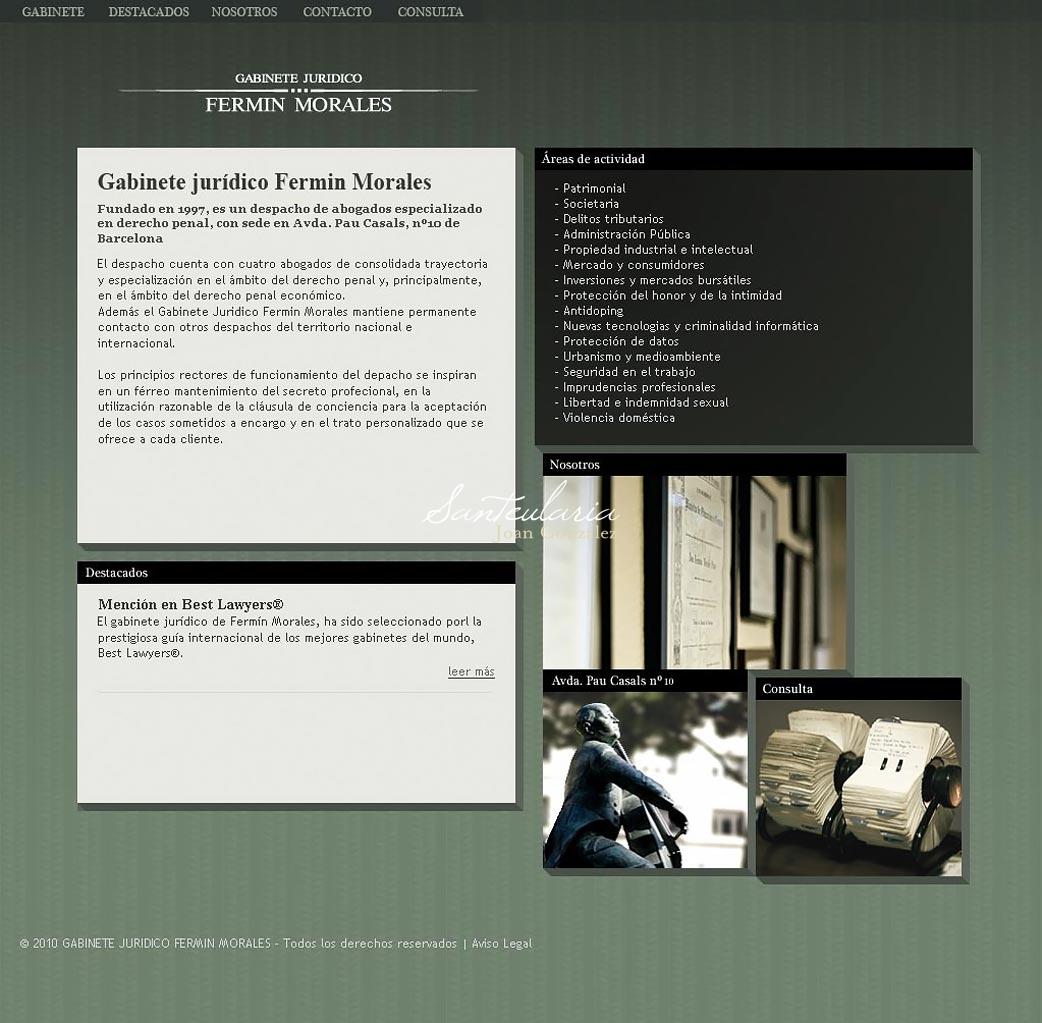1042x1023 pixels.
Task: Select Violencia doméstica entry
Action: pyautogui.click(x=618, y=418)
